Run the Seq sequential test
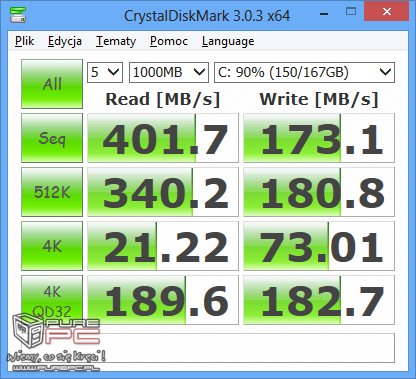 pos(52,138)
